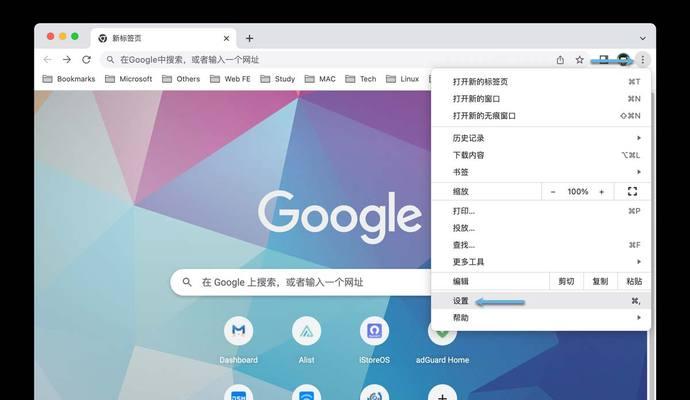Select 打开新的窗口 menu item
This screenshot has height=400, width=690.
coord(541,99)
